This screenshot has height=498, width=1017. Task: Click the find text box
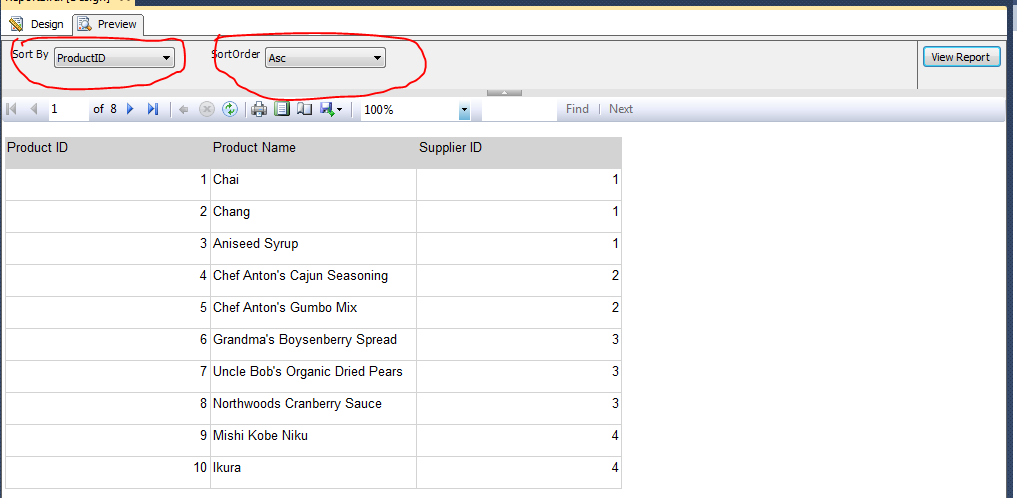click(x=519, y=110)
